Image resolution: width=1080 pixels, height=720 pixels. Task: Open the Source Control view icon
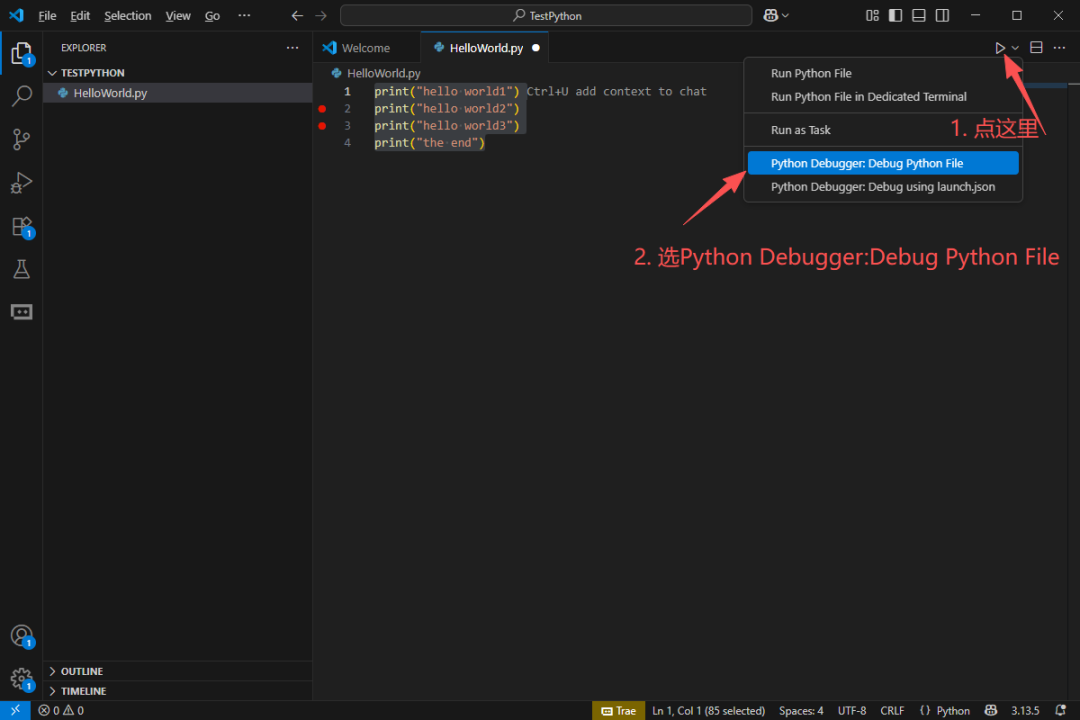(x=21, y=139)
